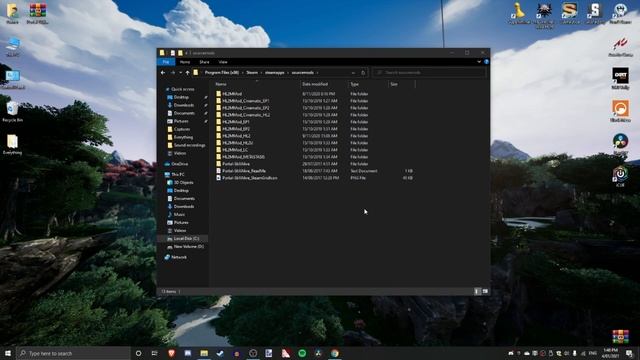Open Windows Start menu
The height and width of the screenshot is (360, 640).
(x=8, y=353)
